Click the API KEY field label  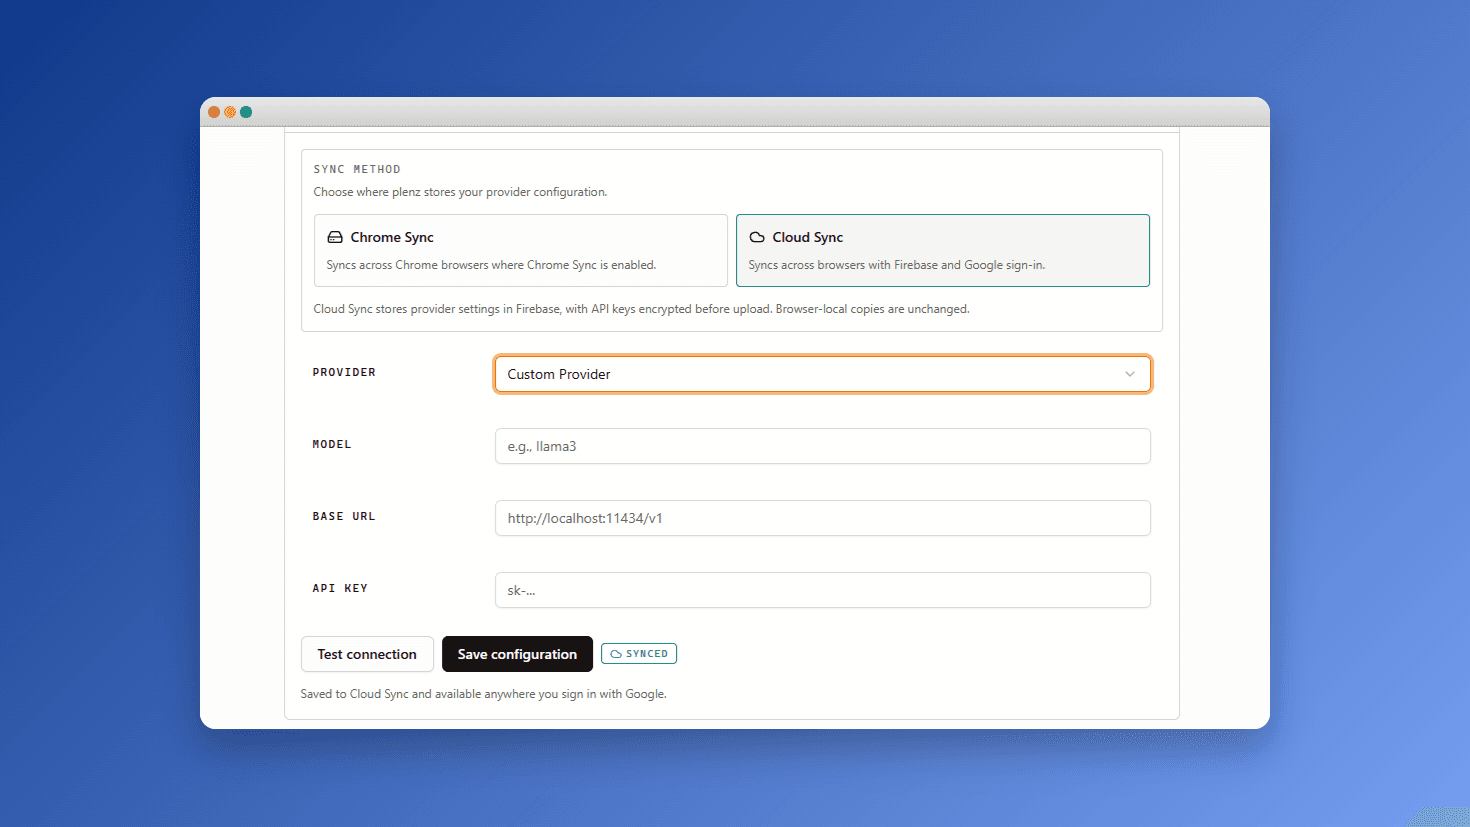click(340, 588)
